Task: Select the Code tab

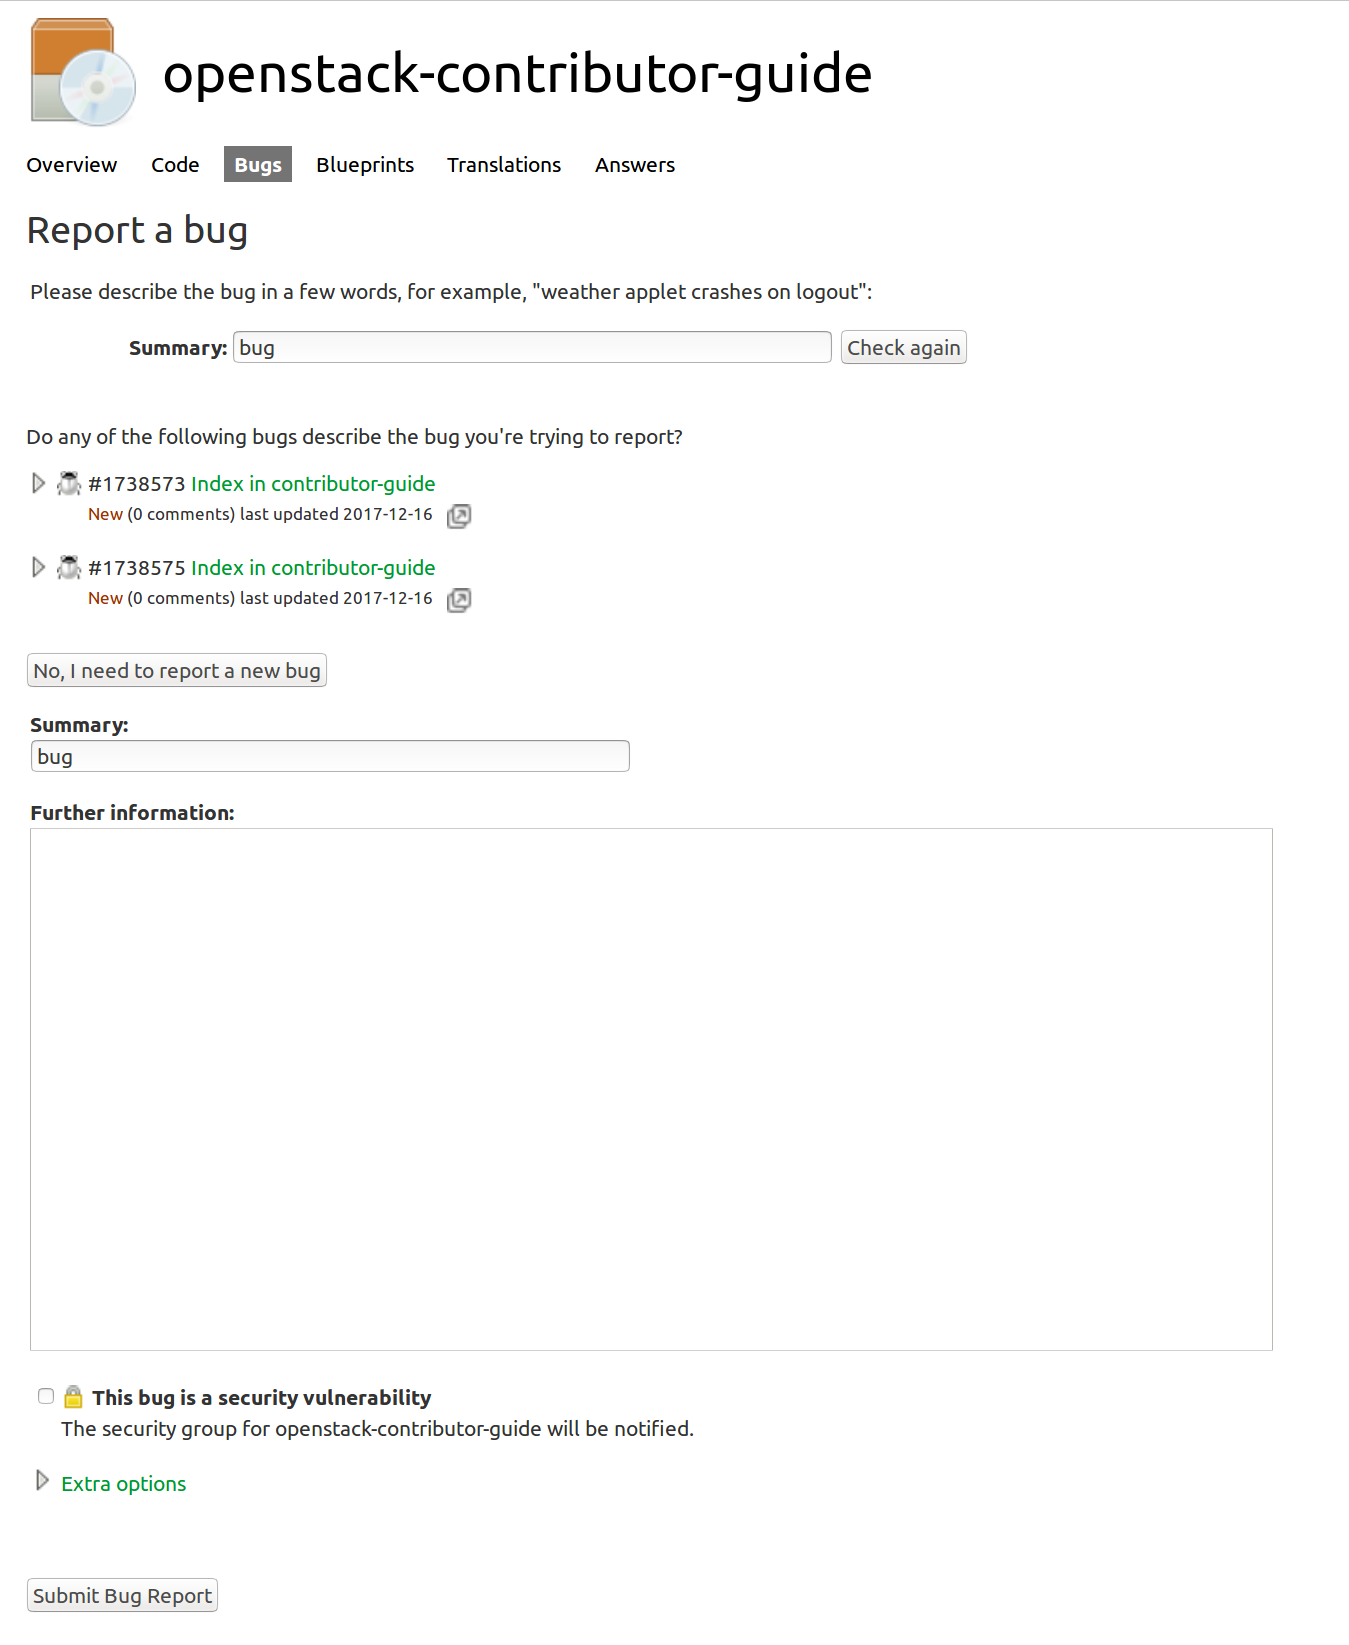Action: click(175, 165)
